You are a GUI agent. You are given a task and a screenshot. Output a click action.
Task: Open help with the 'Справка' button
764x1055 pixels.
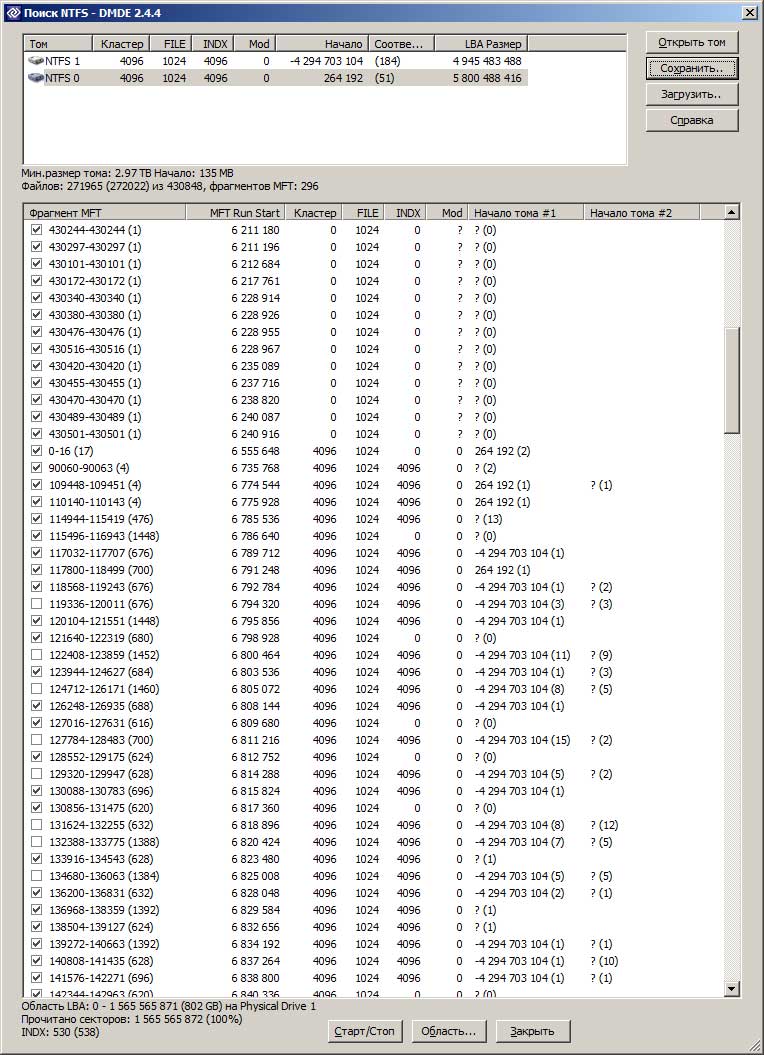(692, 120)
